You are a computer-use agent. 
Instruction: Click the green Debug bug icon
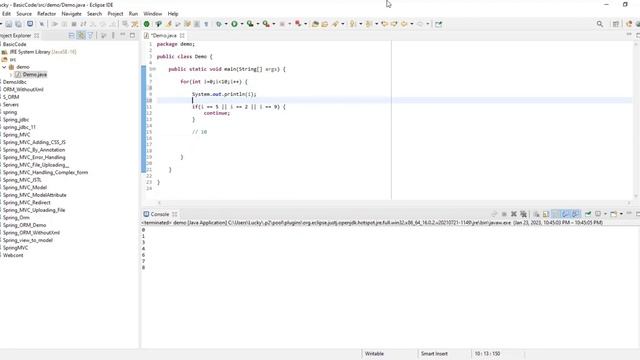219,24
